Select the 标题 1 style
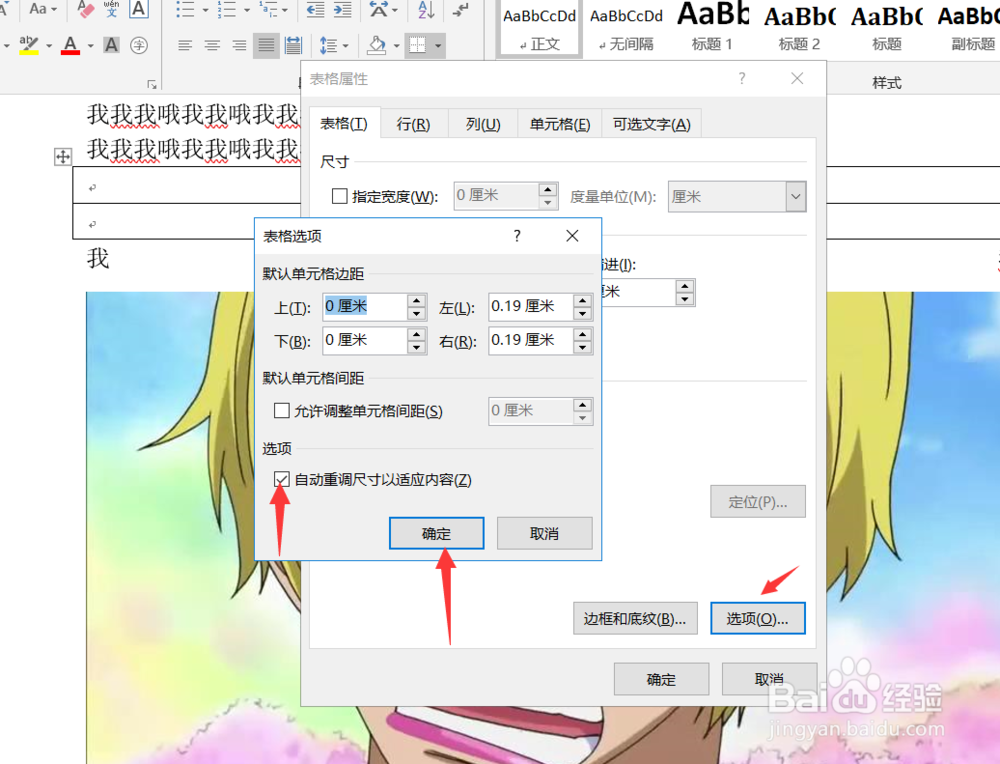This screenshot has width=1000, height=764. click(712, 29)
